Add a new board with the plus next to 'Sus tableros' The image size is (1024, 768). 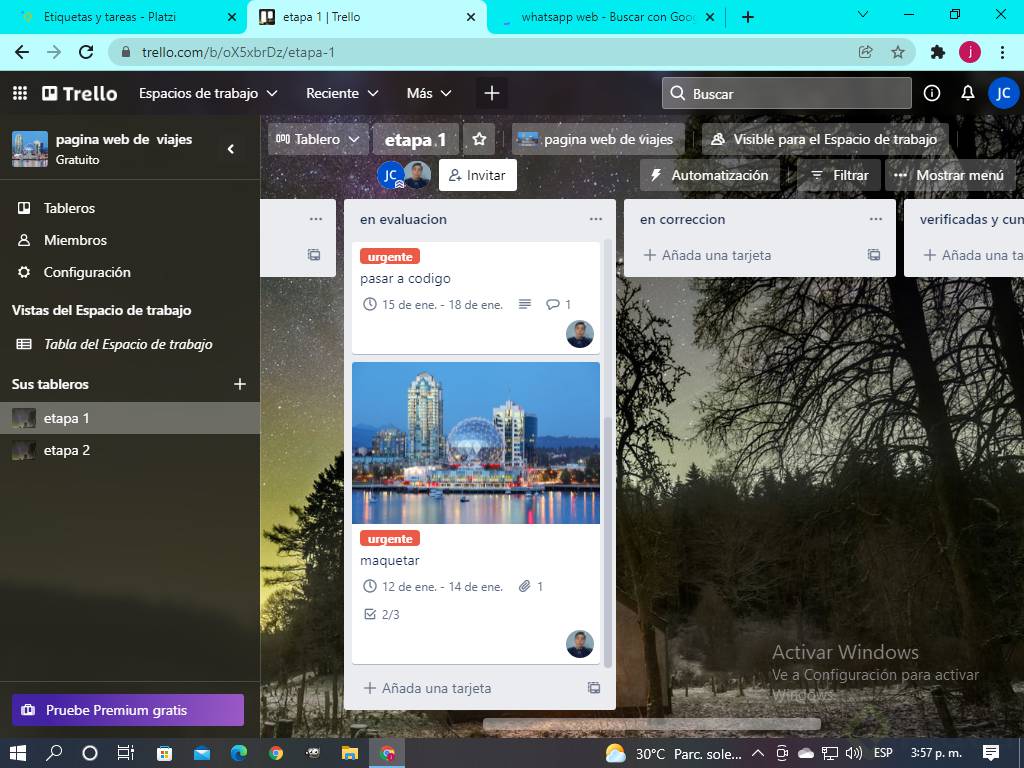point(240,384)
